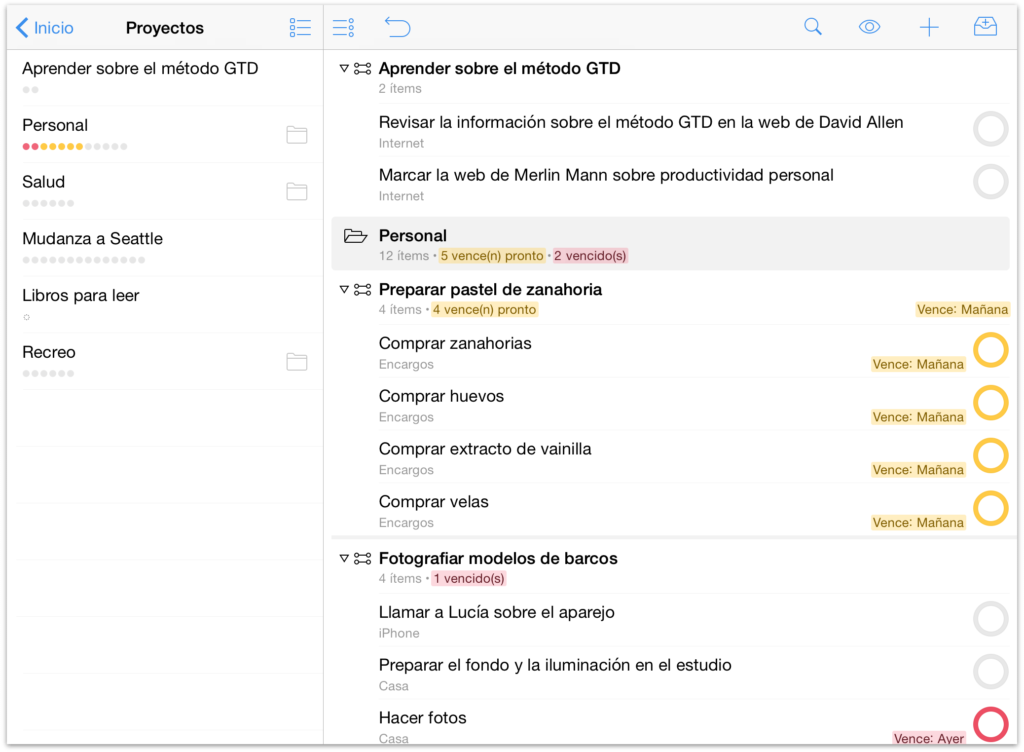
Task: Tap the eye view options icon
Action: click(870, 28)
